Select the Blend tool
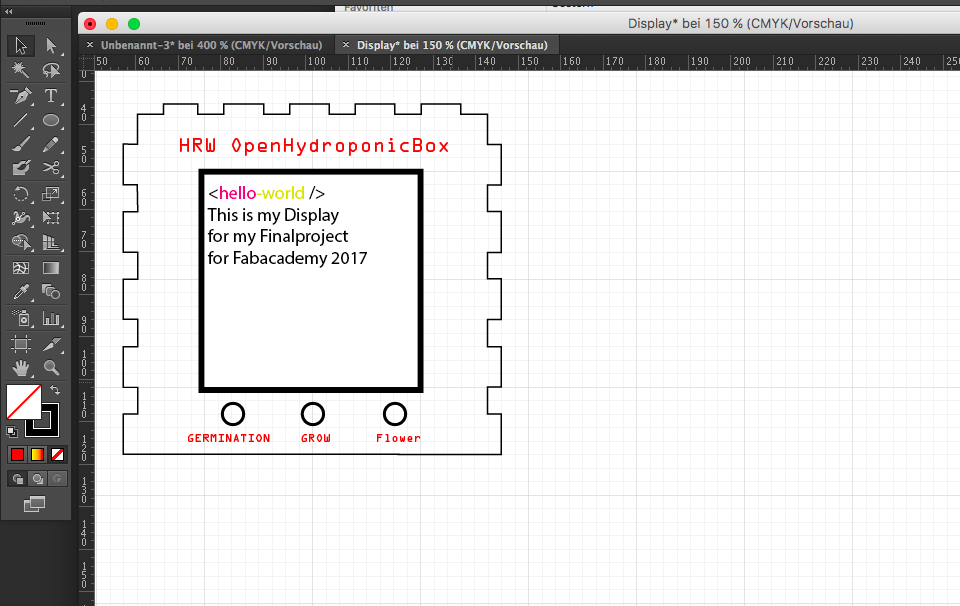The height and width of the screenshot is (606, 960). coord(51,292)
